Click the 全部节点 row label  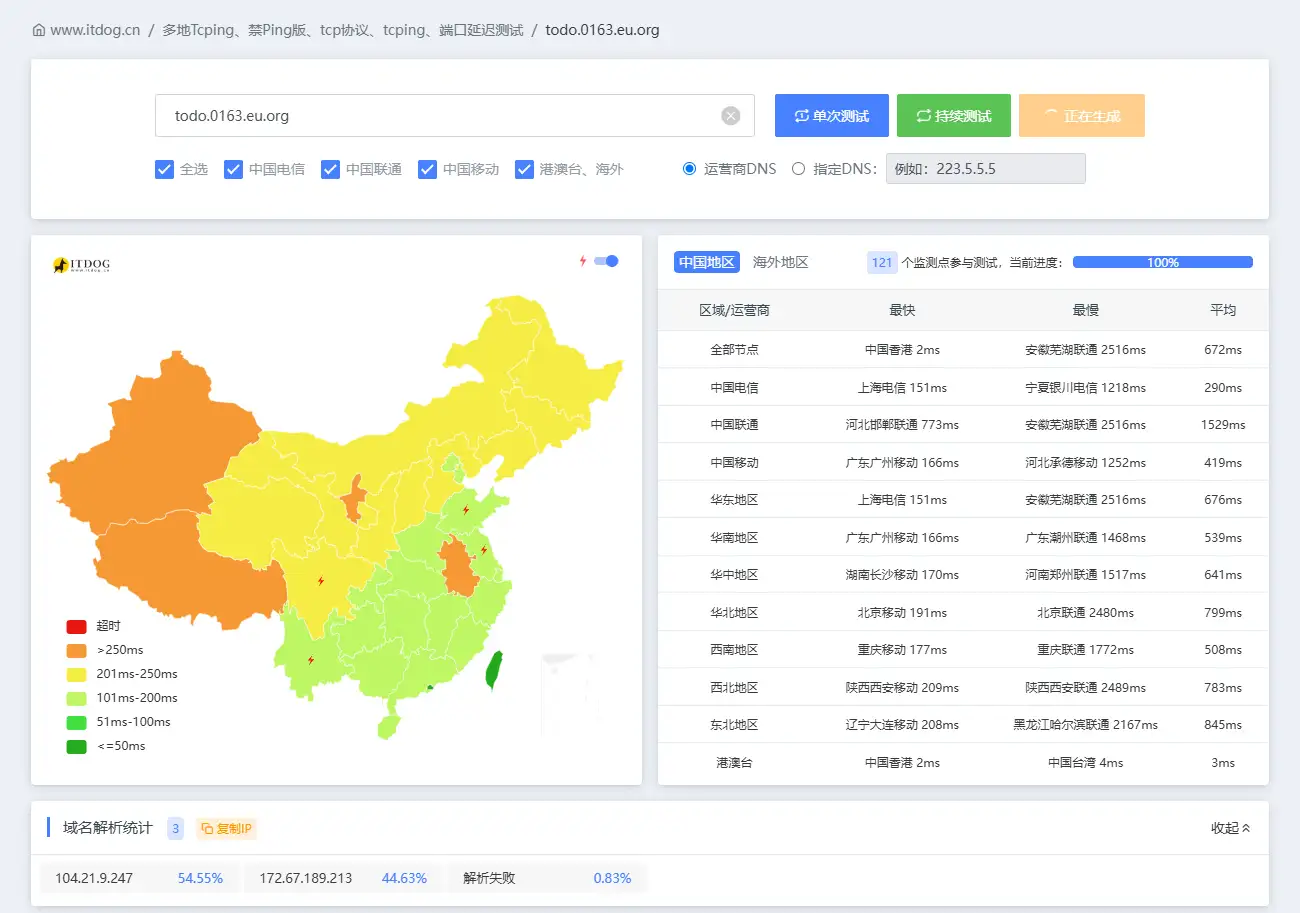click(x=735, y=350)
